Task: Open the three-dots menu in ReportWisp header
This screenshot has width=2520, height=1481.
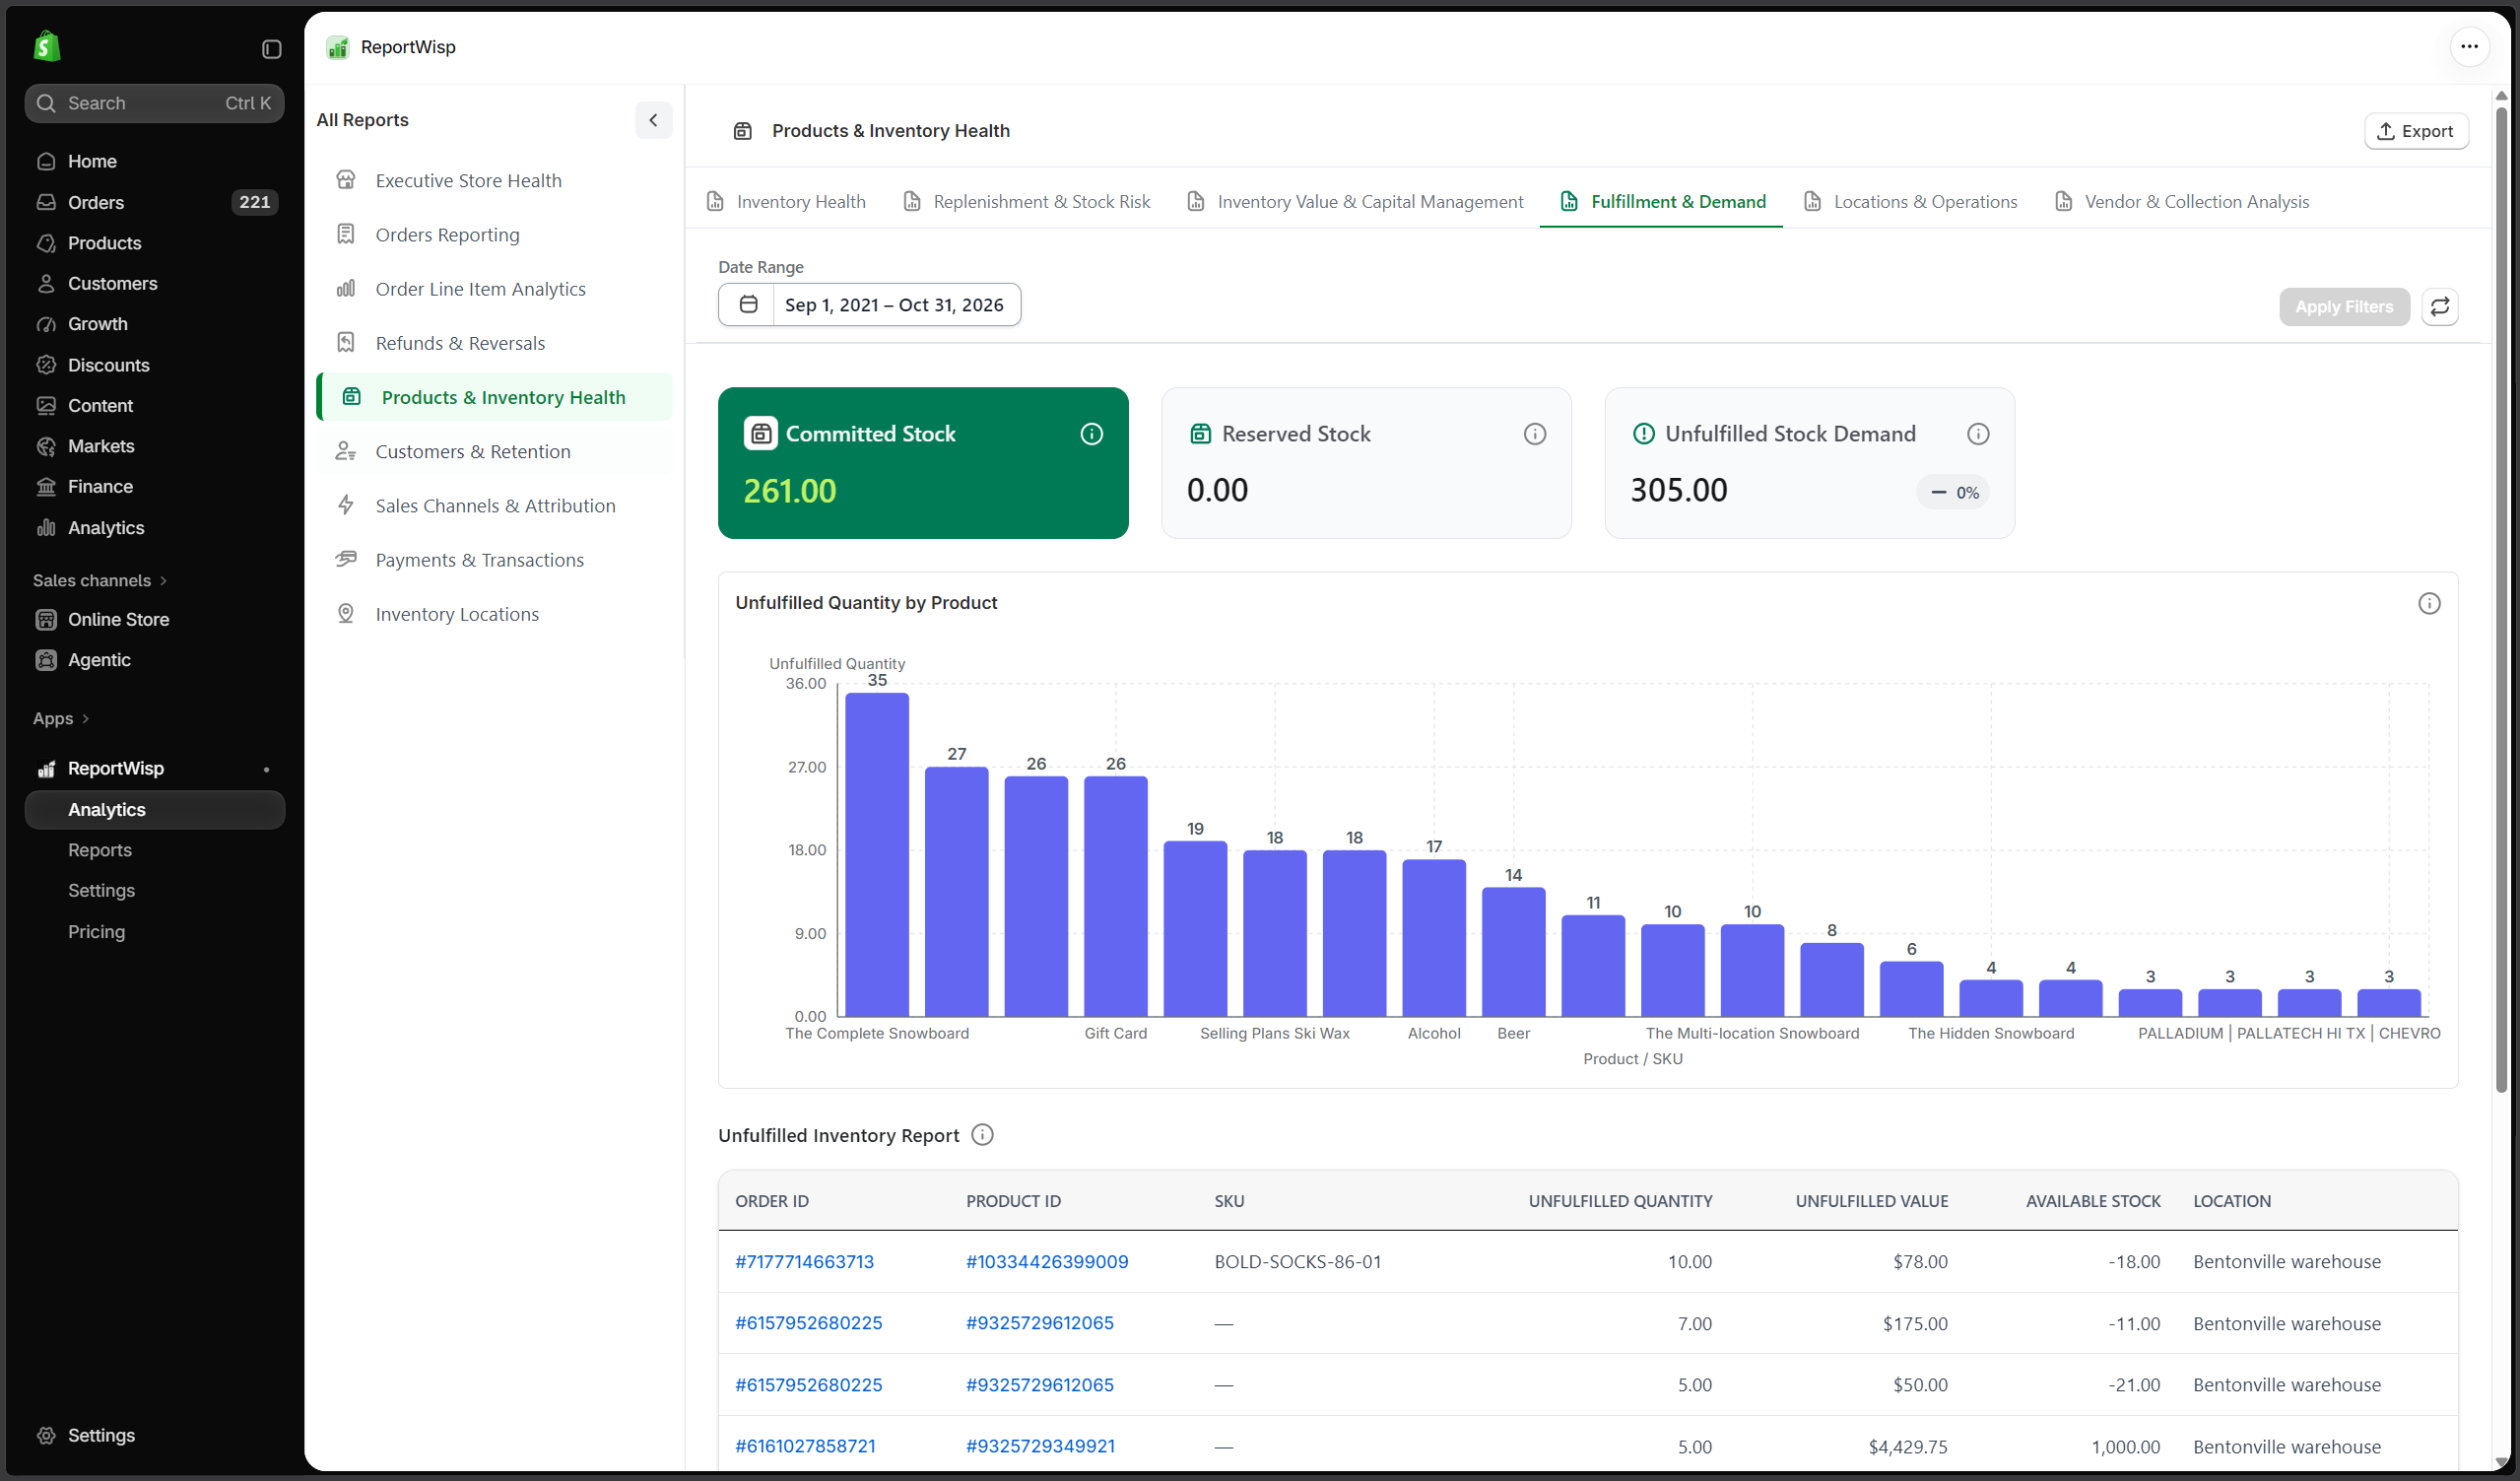Action: (x=2468, y=46)
